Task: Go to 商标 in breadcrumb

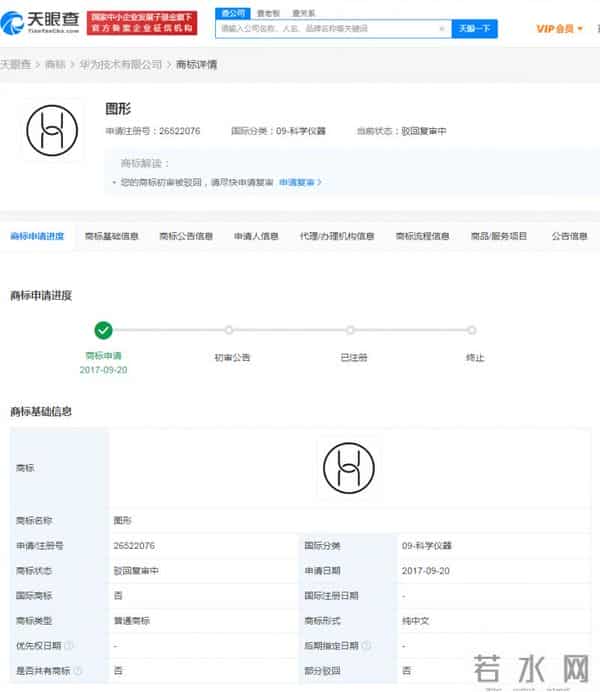Action: click(55, 64)
